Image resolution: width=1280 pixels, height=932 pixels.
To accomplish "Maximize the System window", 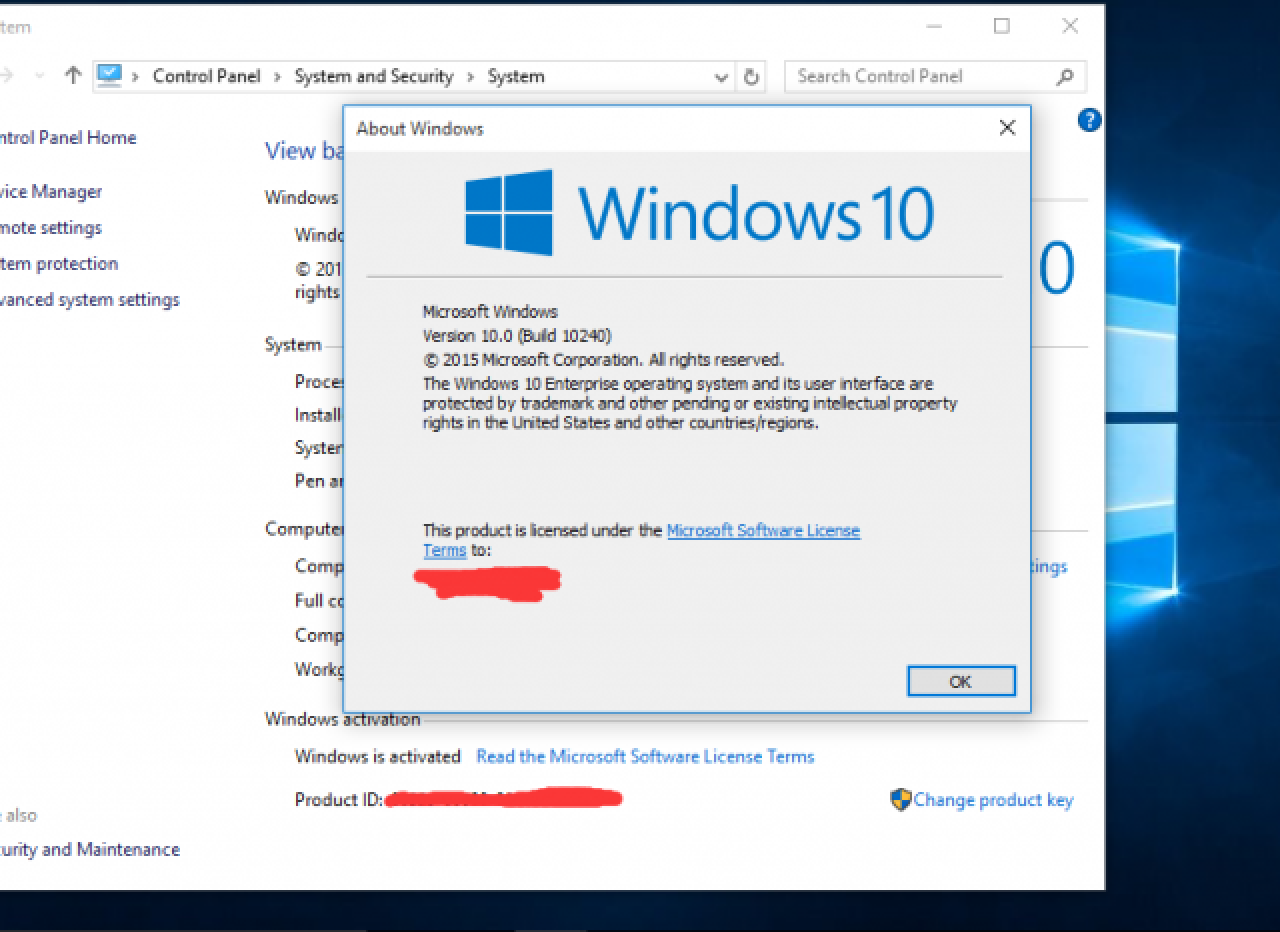I will coord(1001,27).
